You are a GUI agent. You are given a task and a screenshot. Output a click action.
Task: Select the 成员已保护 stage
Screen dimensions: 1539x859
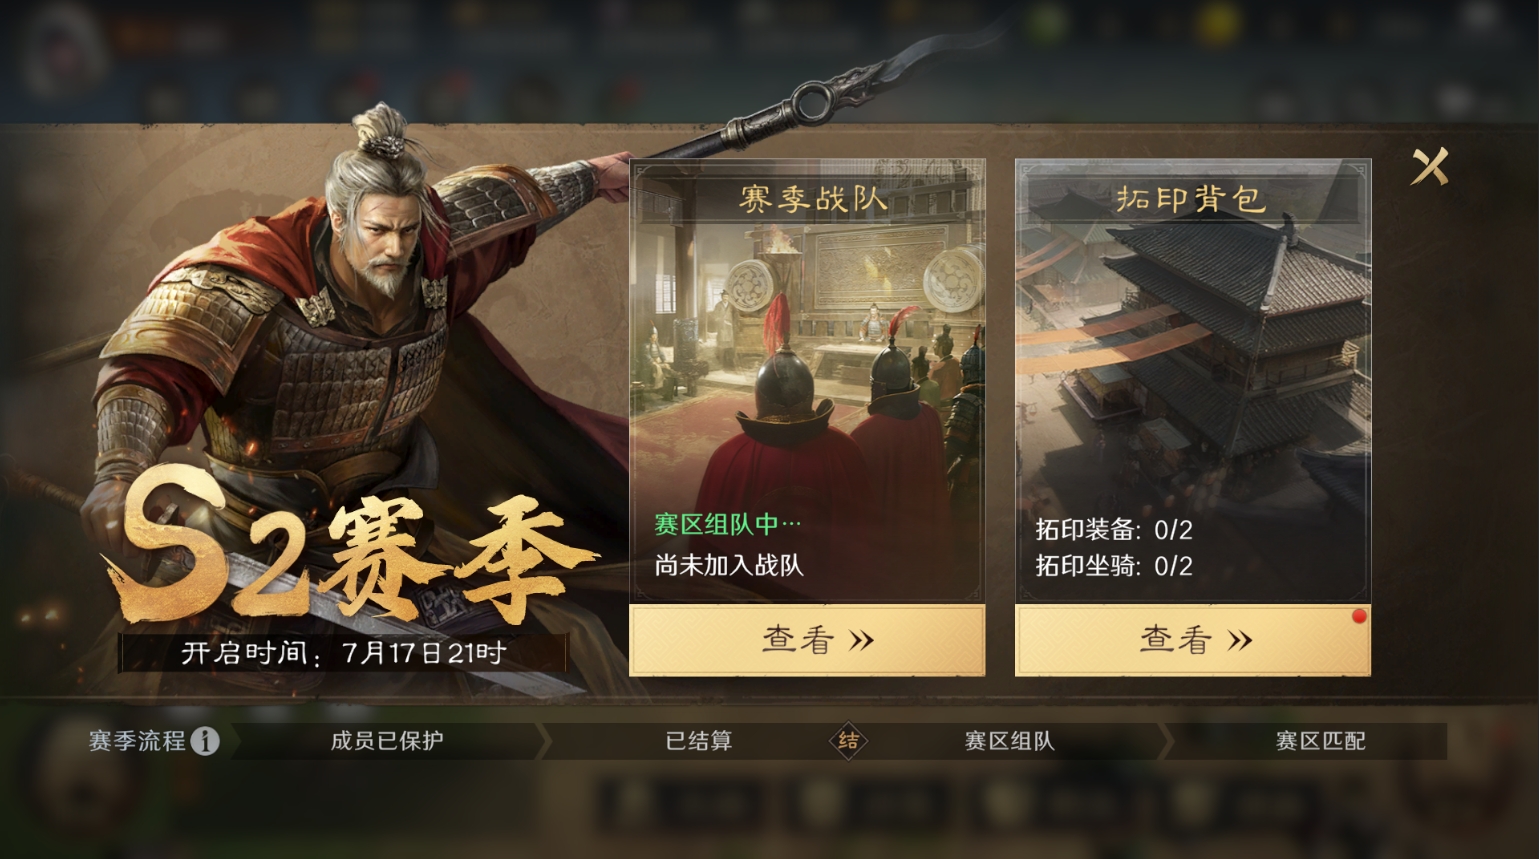pos(387,741)
